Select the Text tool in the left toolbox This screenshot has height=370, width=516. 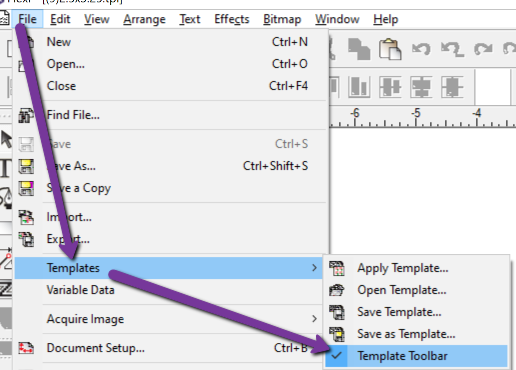6,168
